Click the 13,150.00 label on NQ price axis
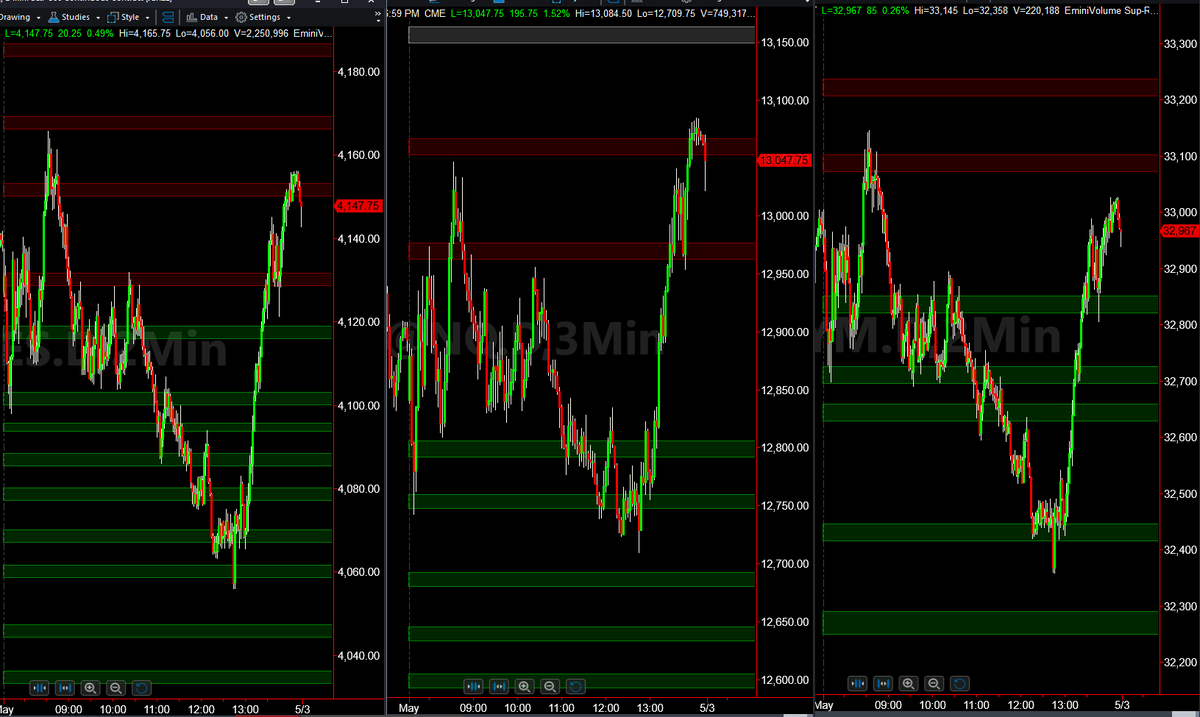Image resolution: width=1200 pixels, height=717 pixels. tap(784, 43)
